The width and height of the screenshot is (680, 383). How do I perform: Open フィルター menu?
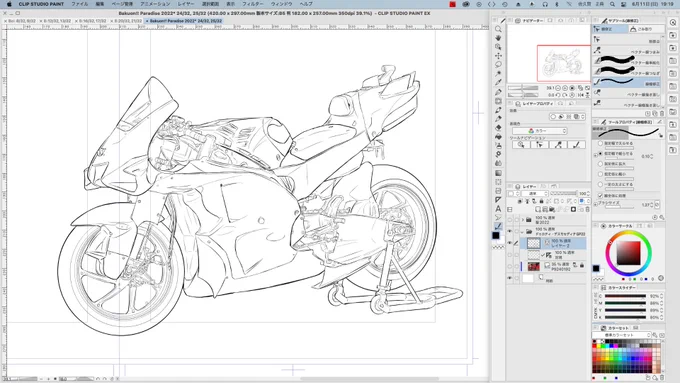pyautogui.click(x=252, y=3)
